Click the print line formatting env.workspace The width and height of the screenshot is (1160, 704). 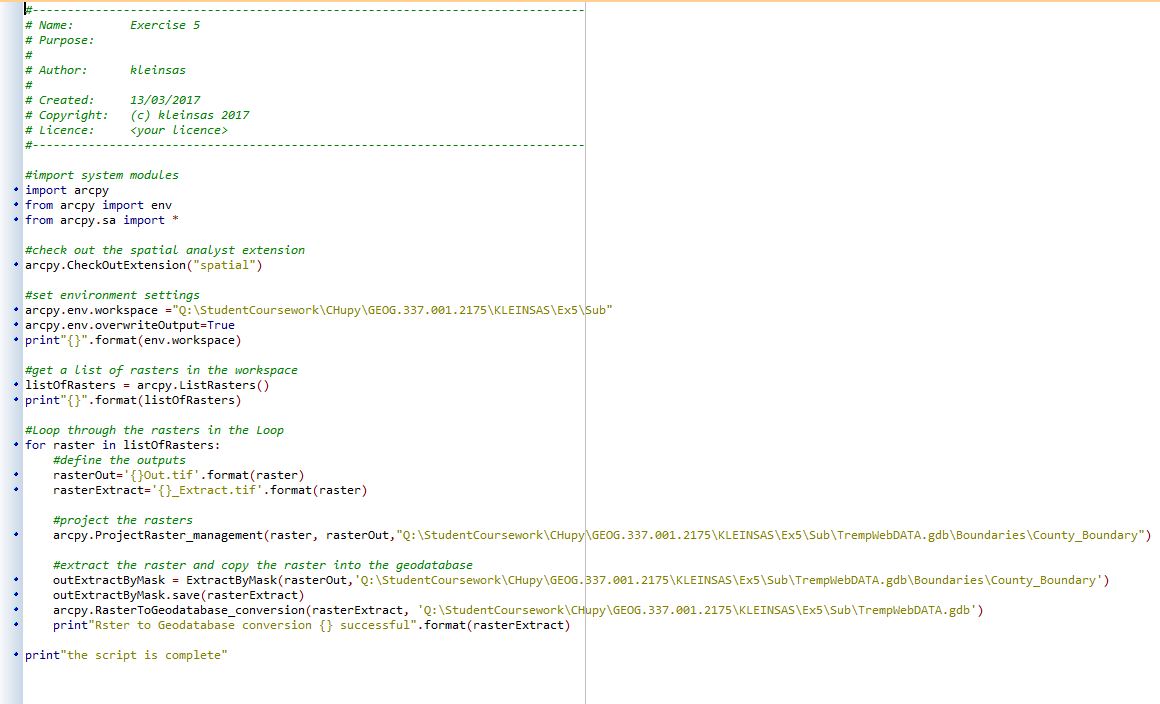[x=133, y=340]
